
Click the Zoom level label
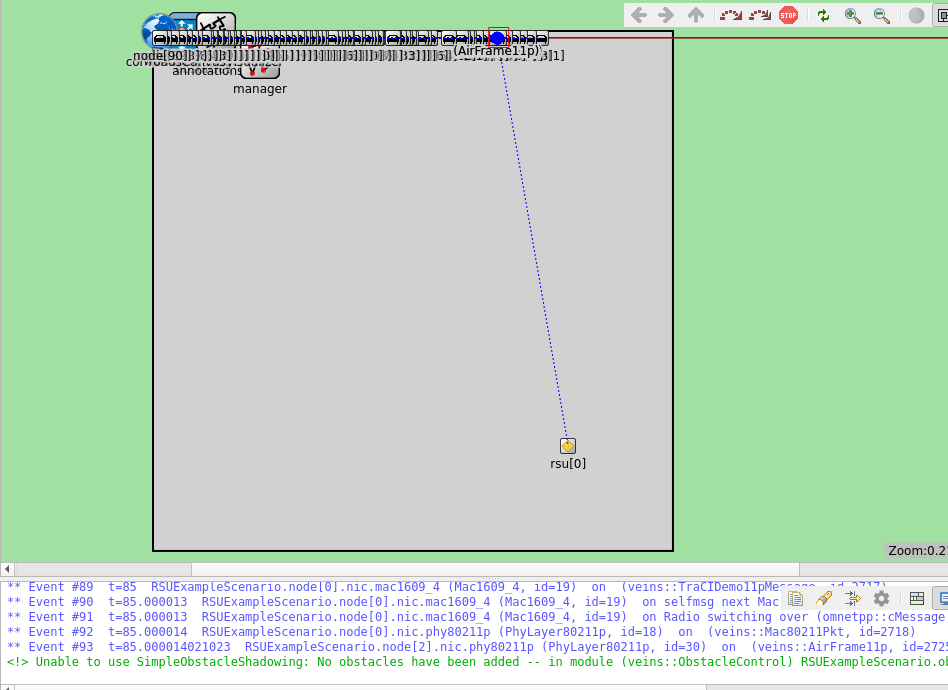(917, 550)
